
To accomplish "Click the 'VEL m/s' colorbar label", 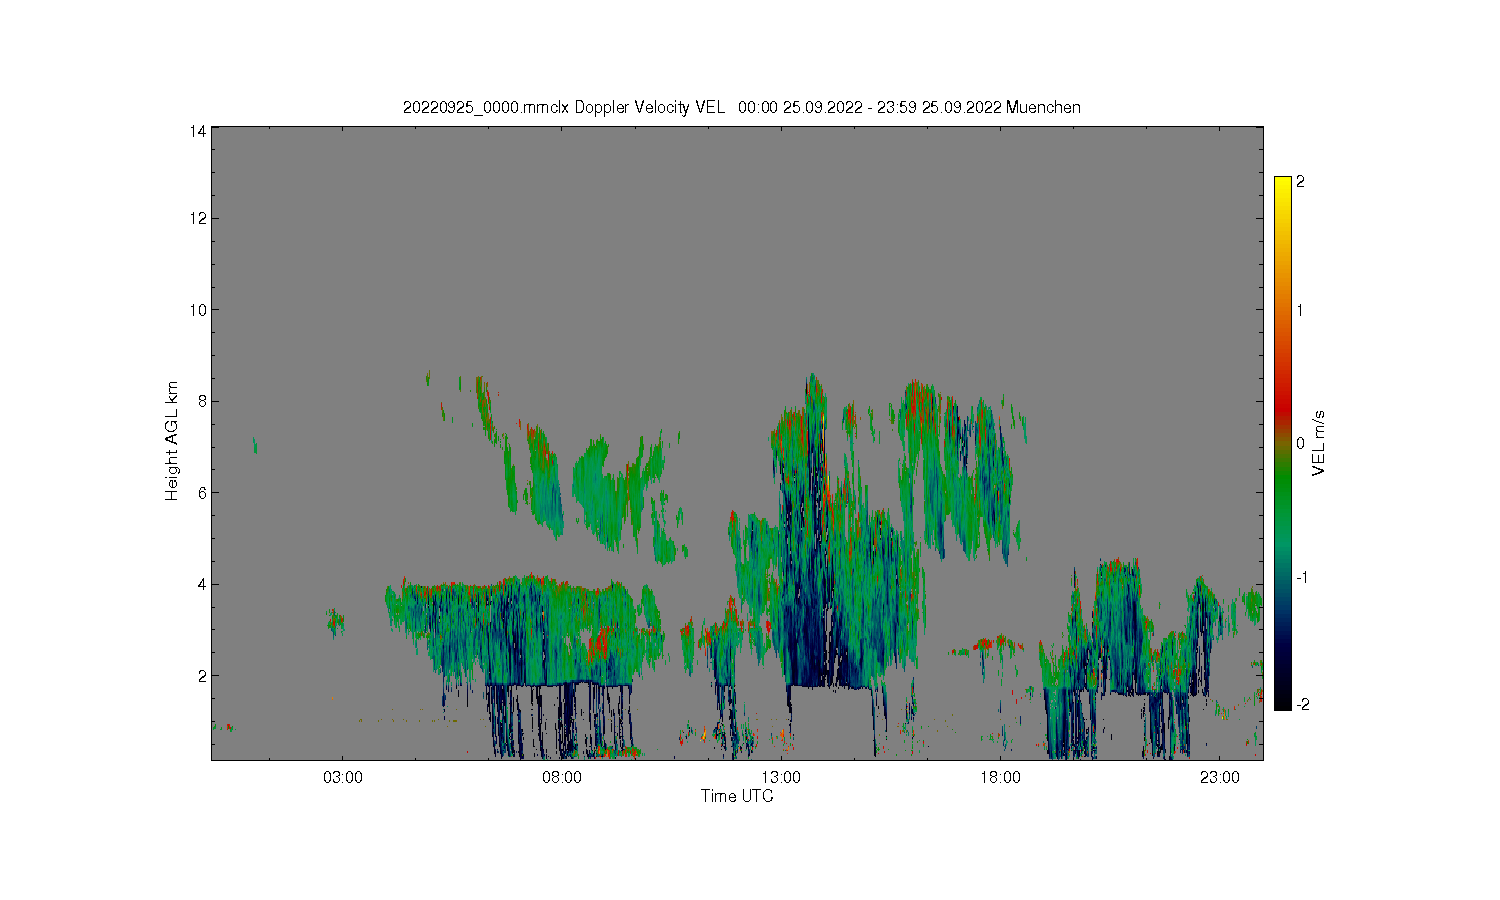I will [x=1319, y=442].
